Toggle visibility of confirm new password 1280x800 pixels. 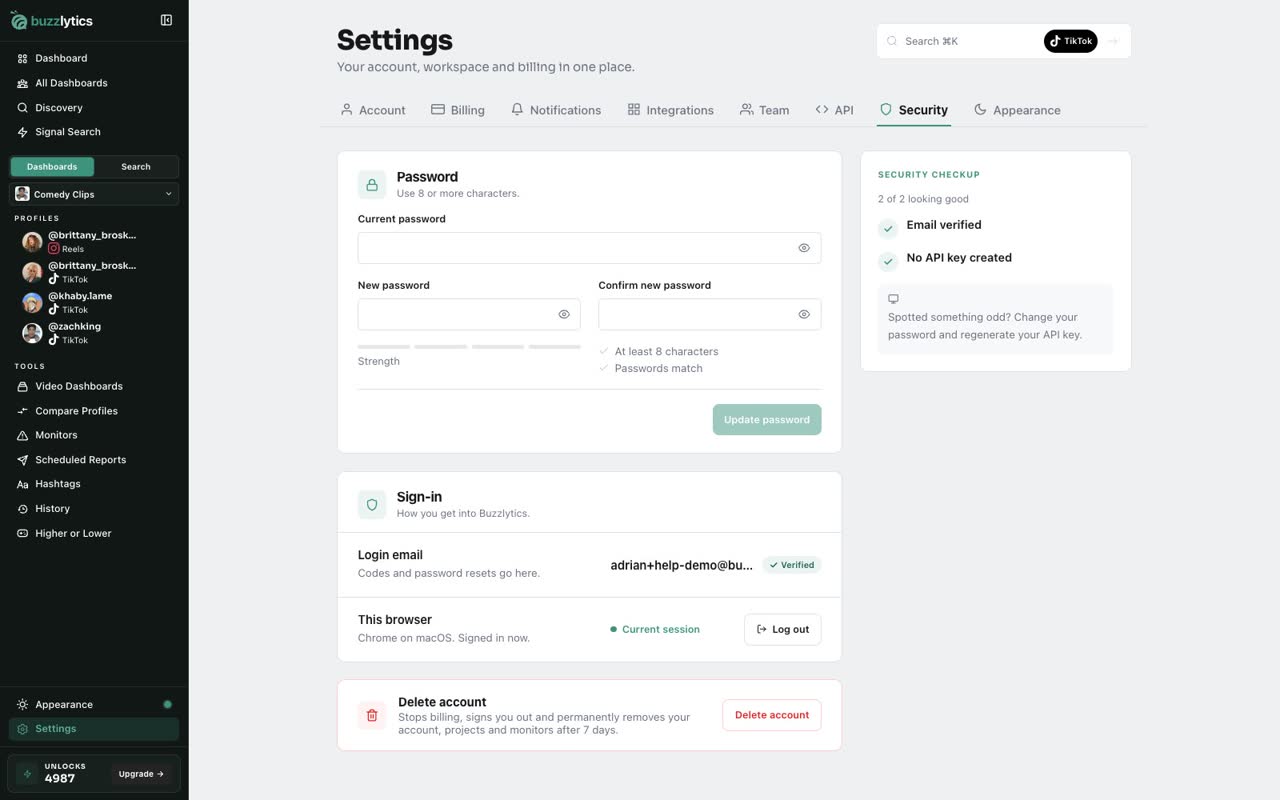tap(804, 314)
